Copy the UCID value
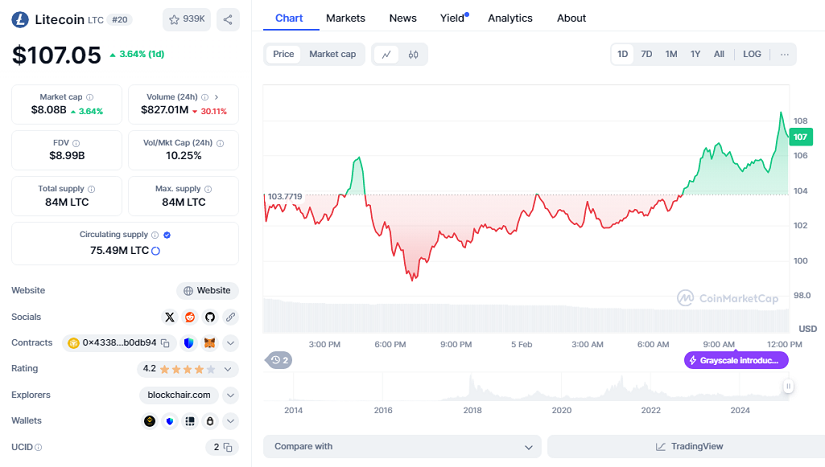Image resolution: width=825 pixels, height=467 pixels. click(227, 447)
